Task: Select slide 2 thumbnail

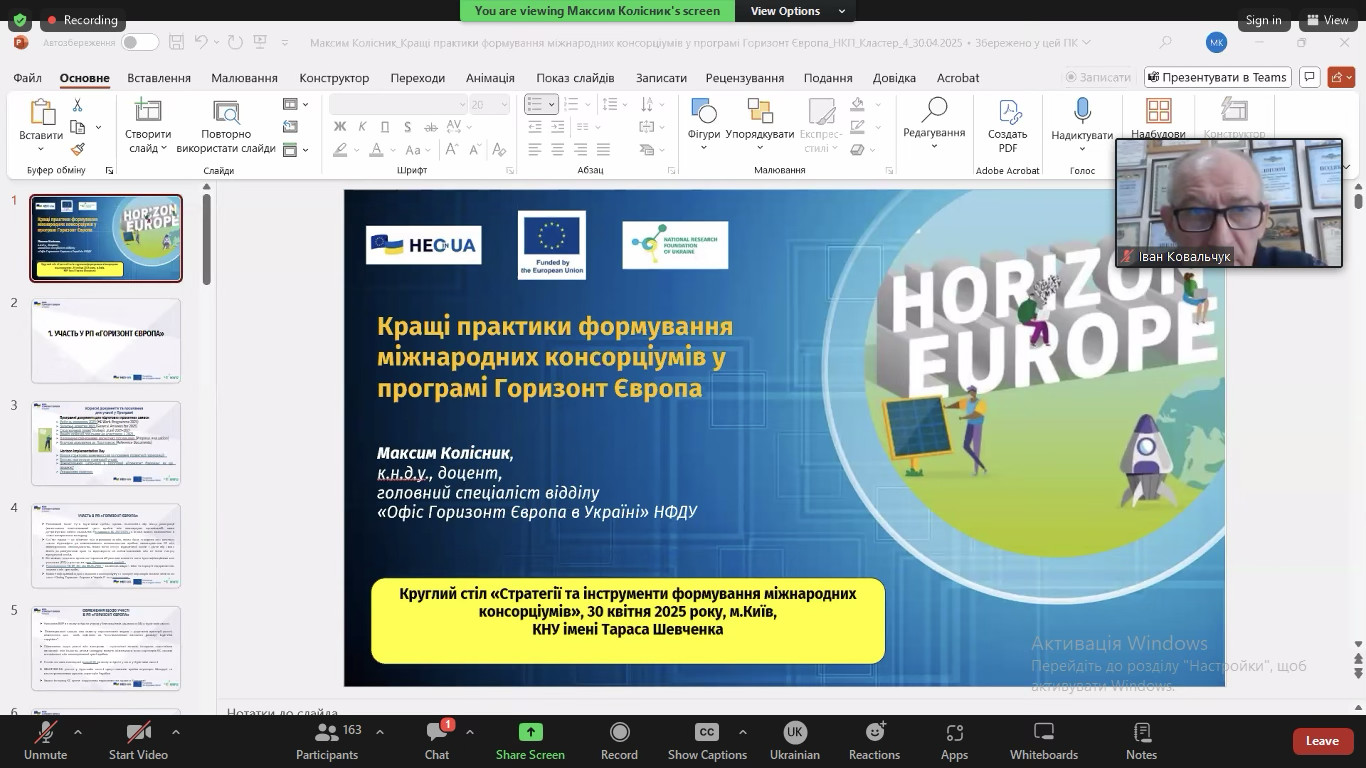Action: pos(106,340)
